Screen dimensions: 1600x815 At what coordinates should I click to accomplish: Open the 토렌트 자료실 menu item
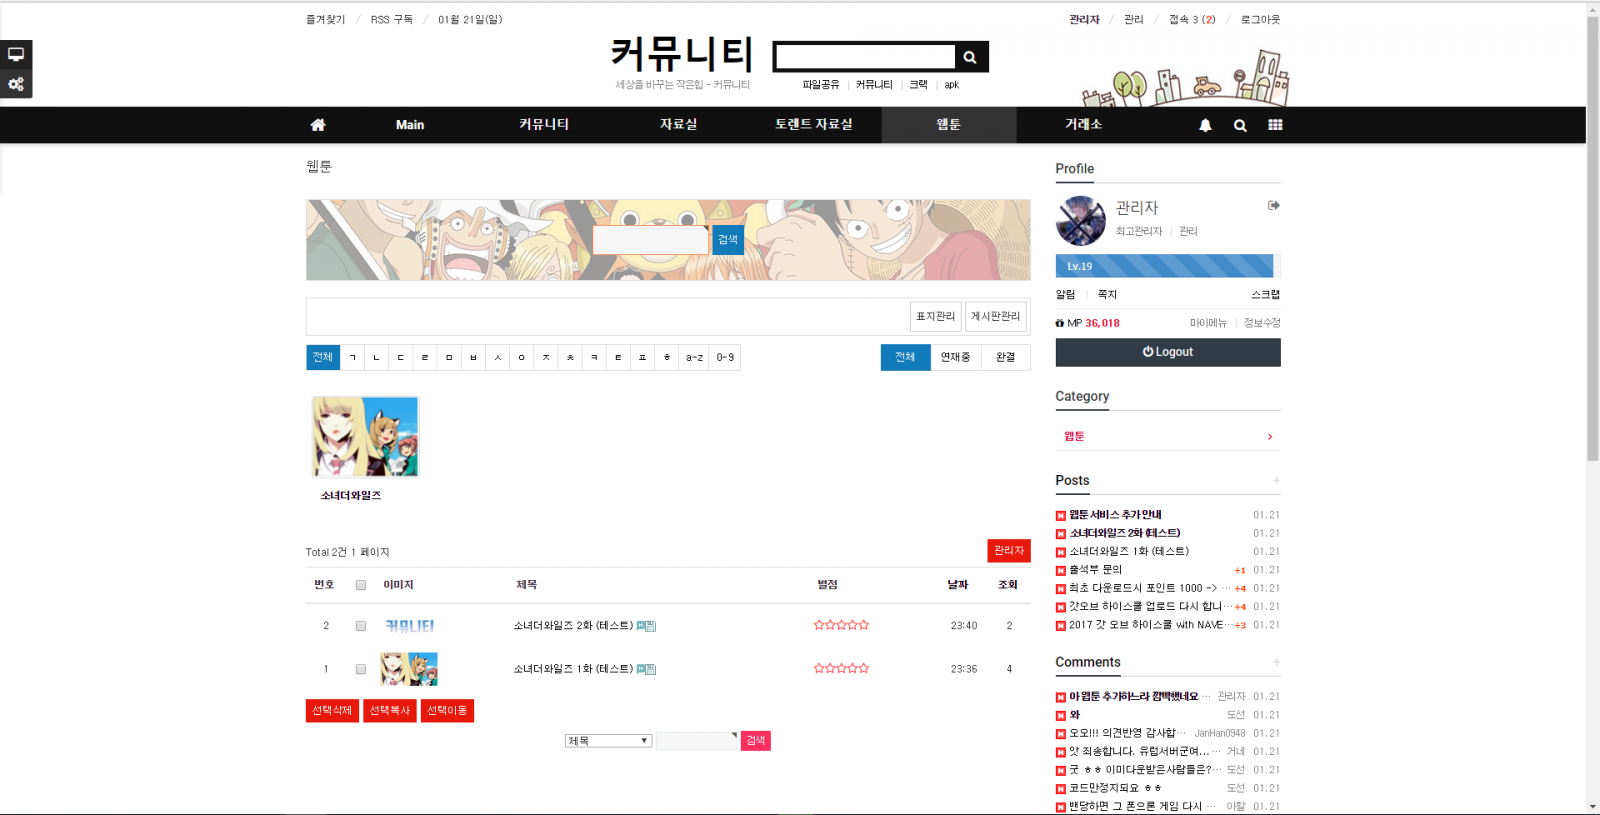[813, 124]
